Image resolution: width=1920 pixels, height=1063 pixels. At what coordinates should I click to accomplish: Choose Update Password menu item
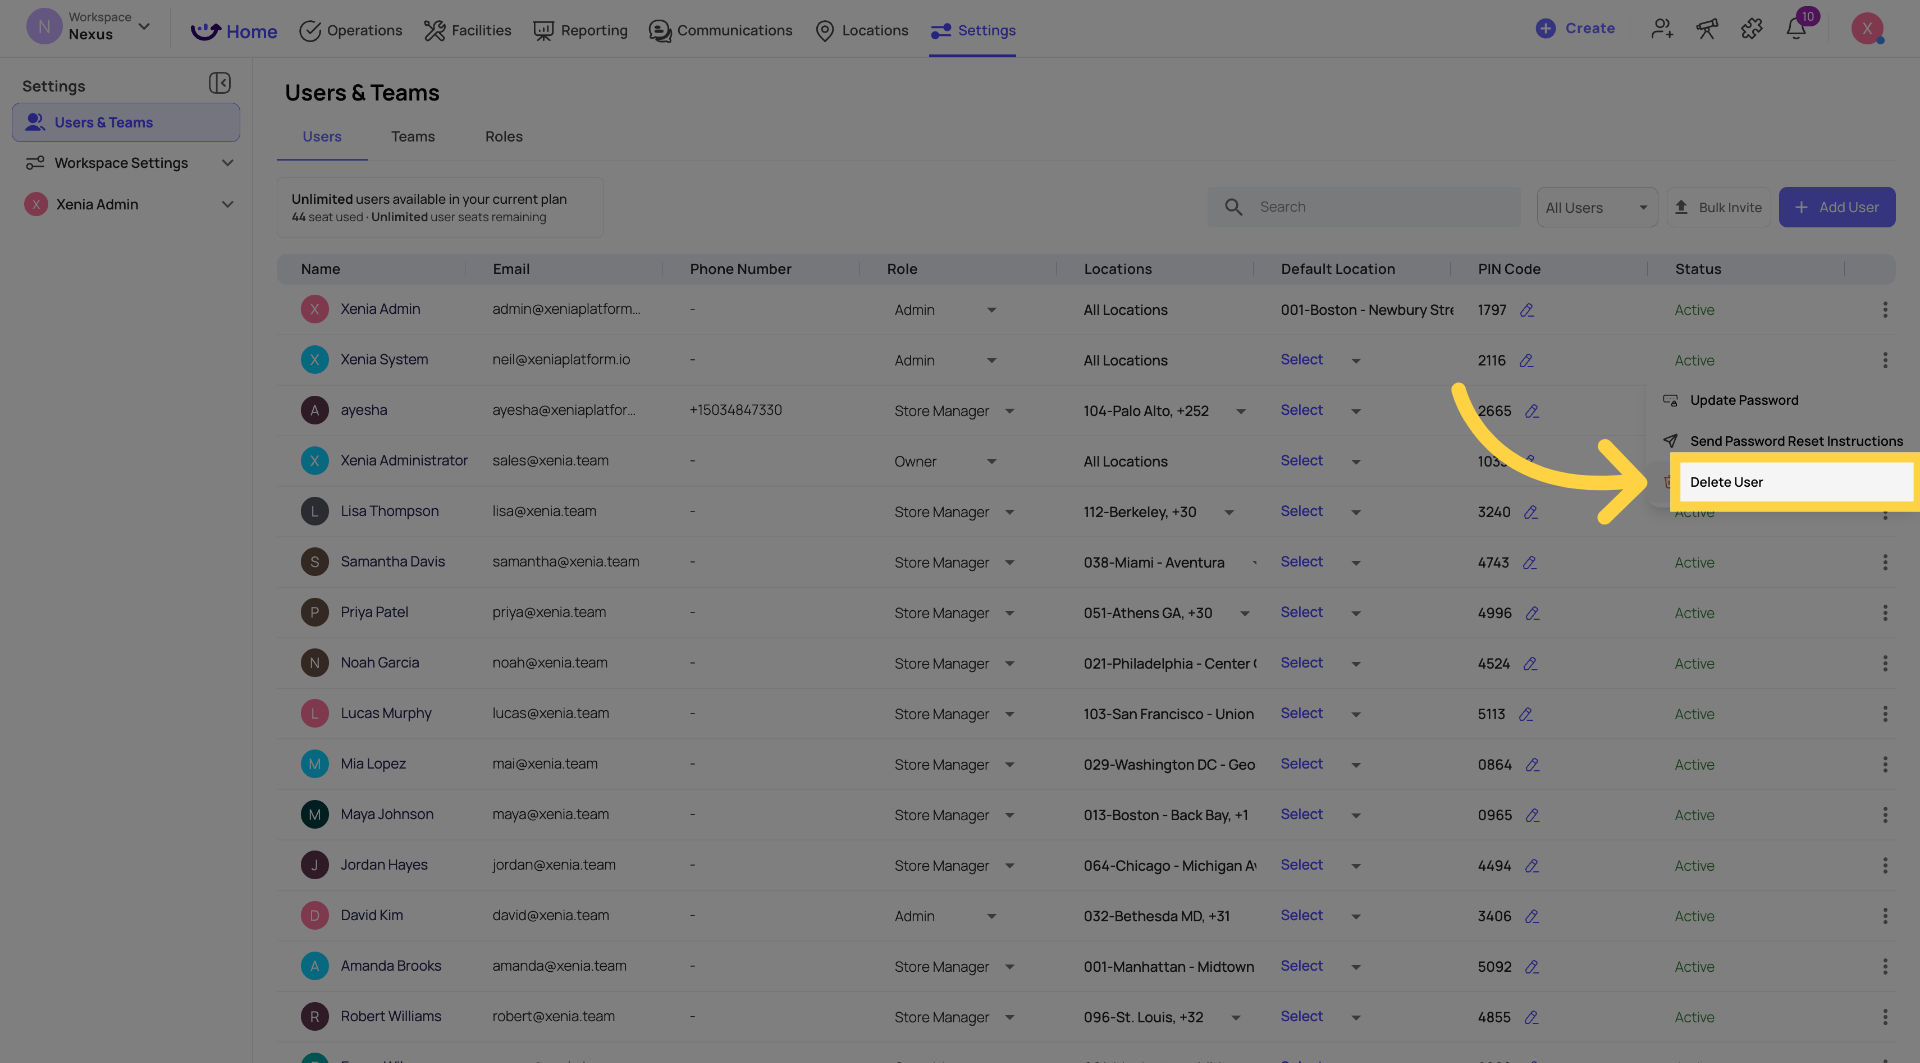coord(1743,400)
